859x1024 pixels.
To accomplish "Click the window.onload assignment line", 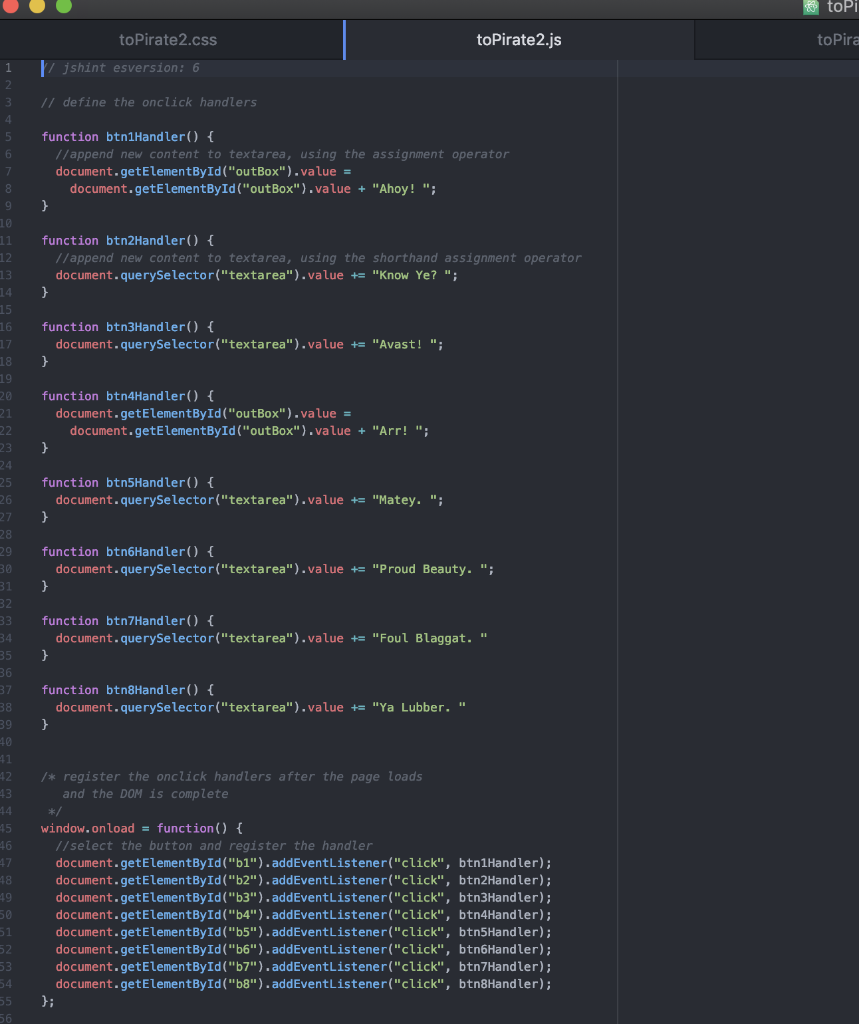I will [x=142, y=829].
